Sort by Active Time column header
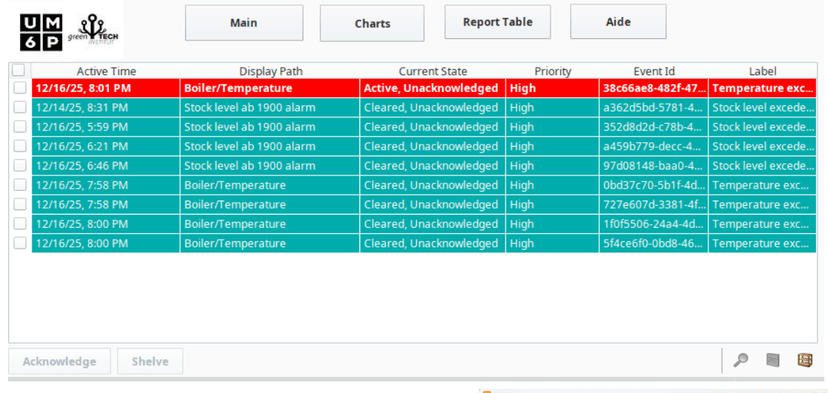 (x=106, y=71)
